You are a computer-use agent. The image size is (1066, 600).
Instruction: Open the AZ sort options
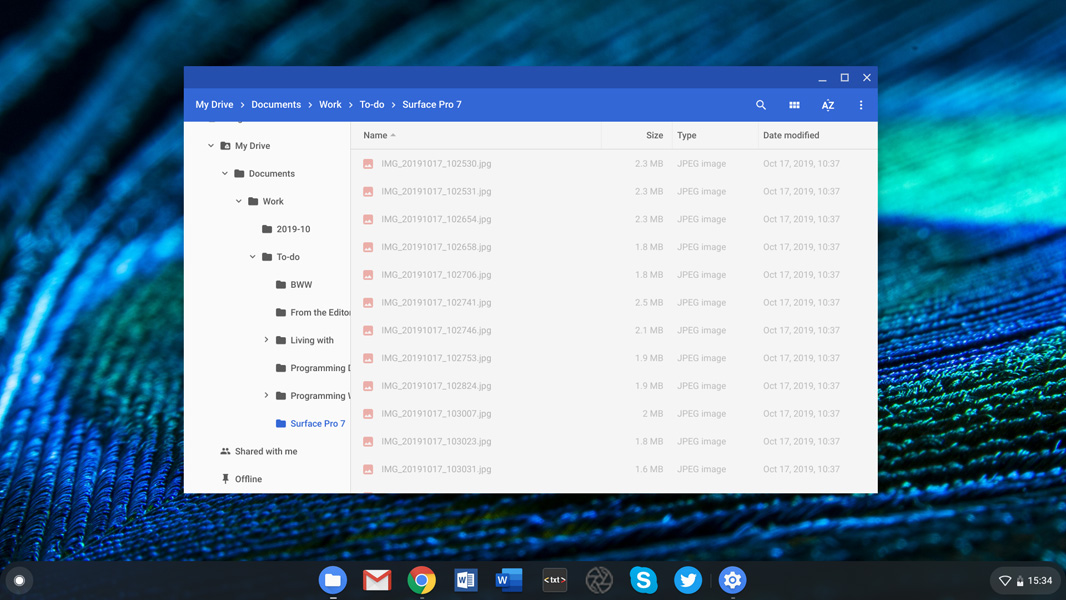(828, 105)
